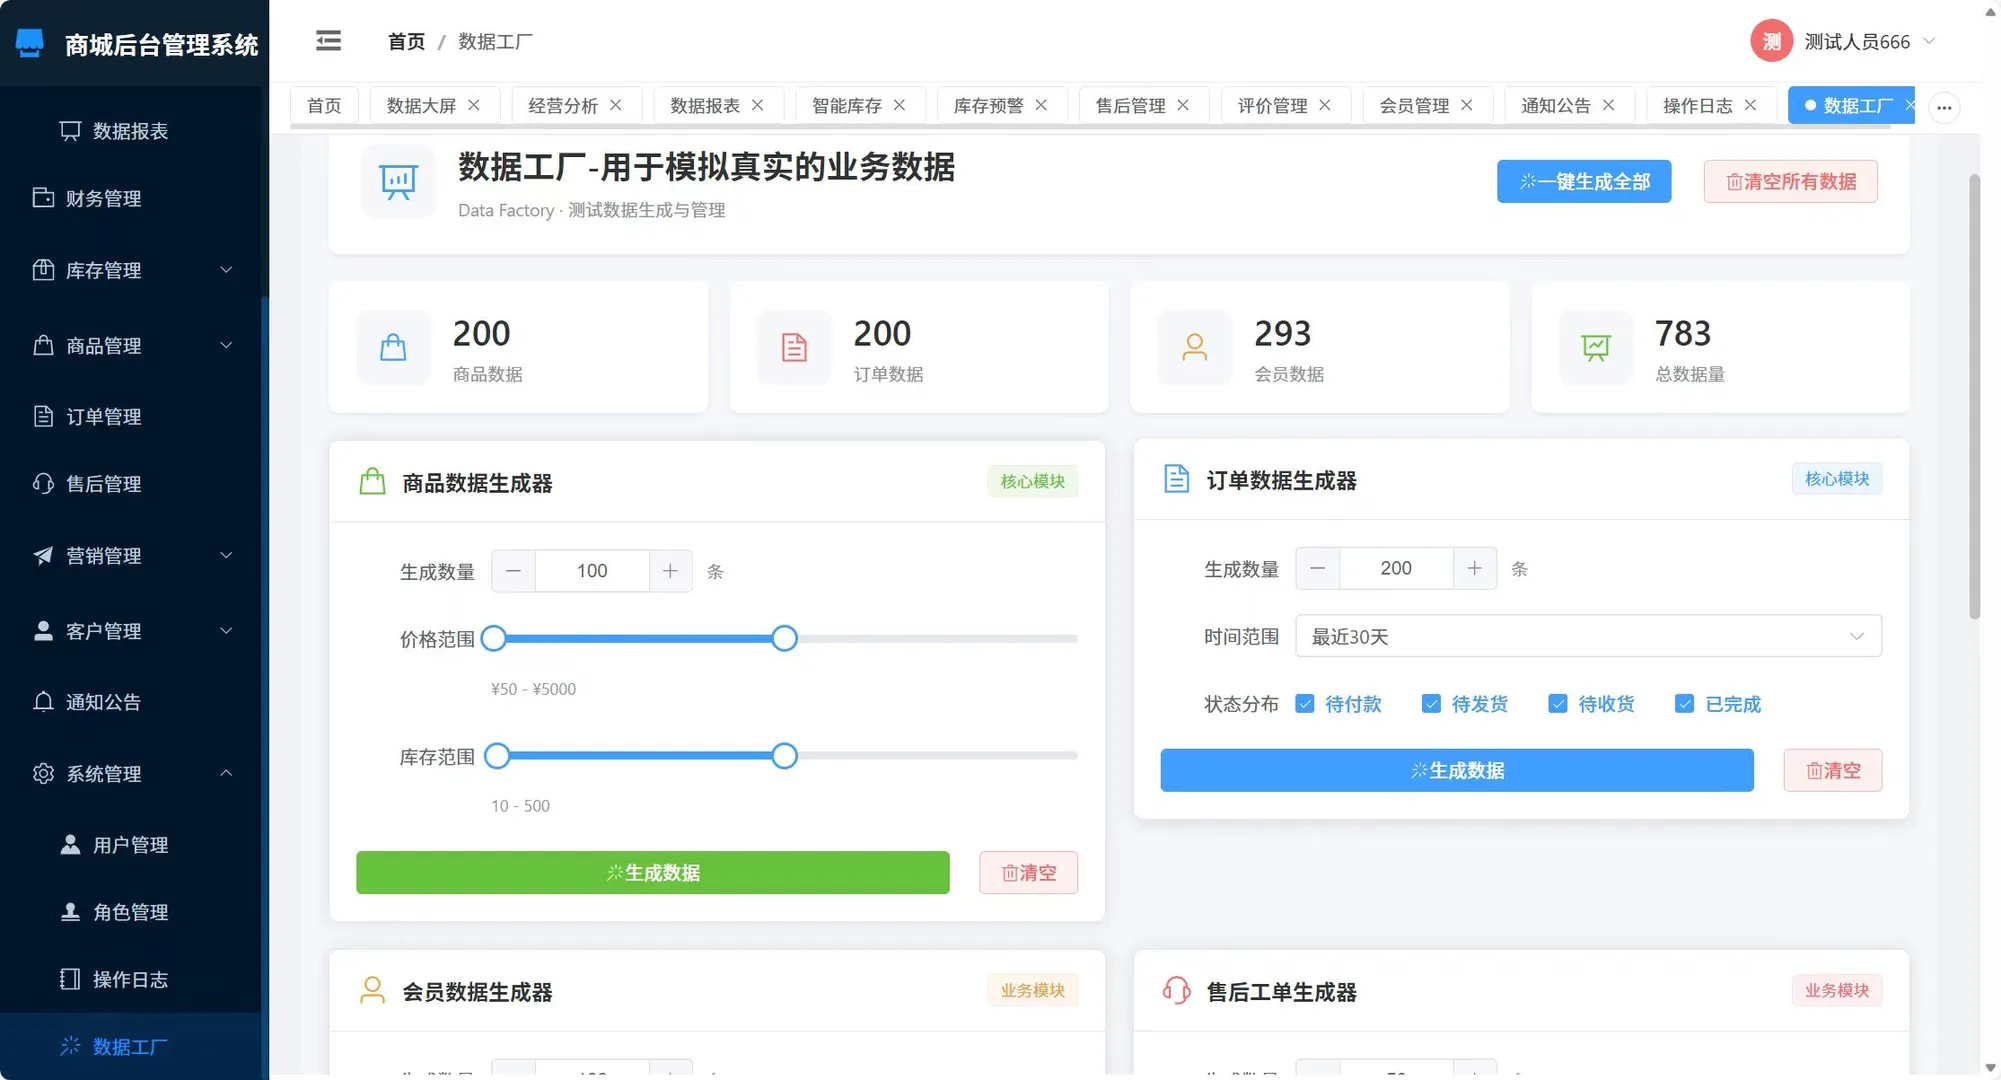Select the 操作日志 sidebar icon
Screen dimensions: 2001x1080
70,979
